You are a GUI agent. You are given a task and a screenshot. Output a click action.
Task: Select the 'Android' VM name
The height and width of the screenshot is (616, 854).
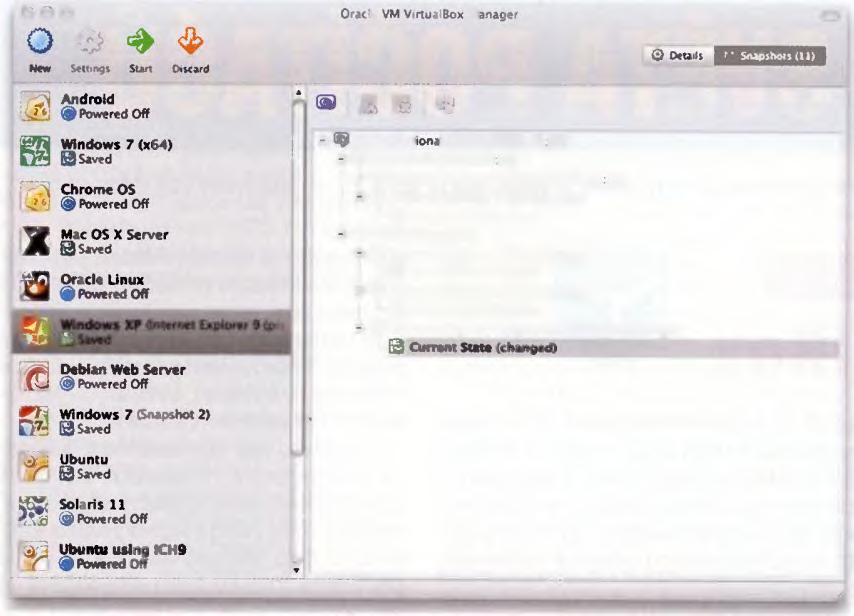pyautogui.click(x=88, y=99)
